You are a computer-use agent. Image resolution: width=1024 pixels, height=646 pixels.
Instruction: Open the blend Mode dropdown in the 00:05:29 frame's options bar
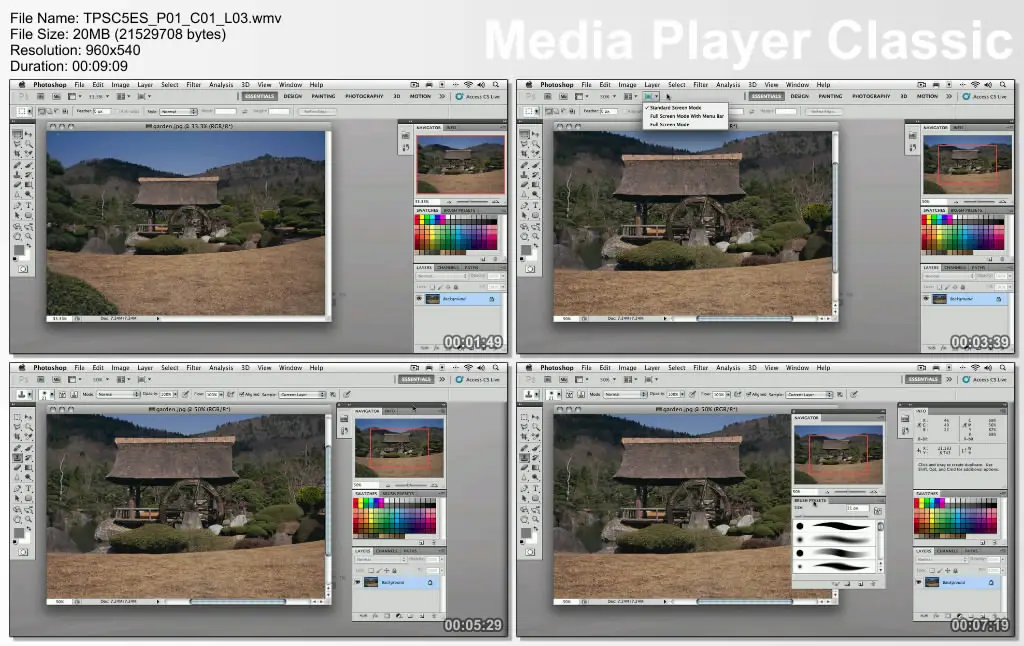click(119, 395)
